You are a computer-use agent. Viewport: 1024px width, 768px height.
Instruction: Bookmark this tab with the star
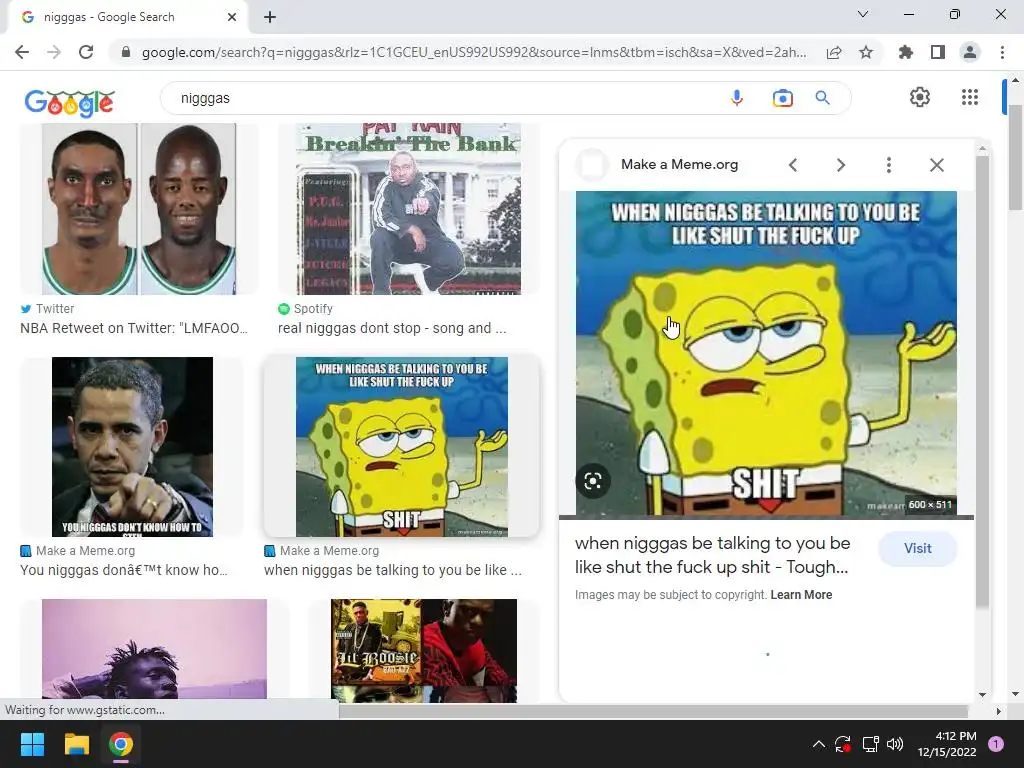[866, 52]
